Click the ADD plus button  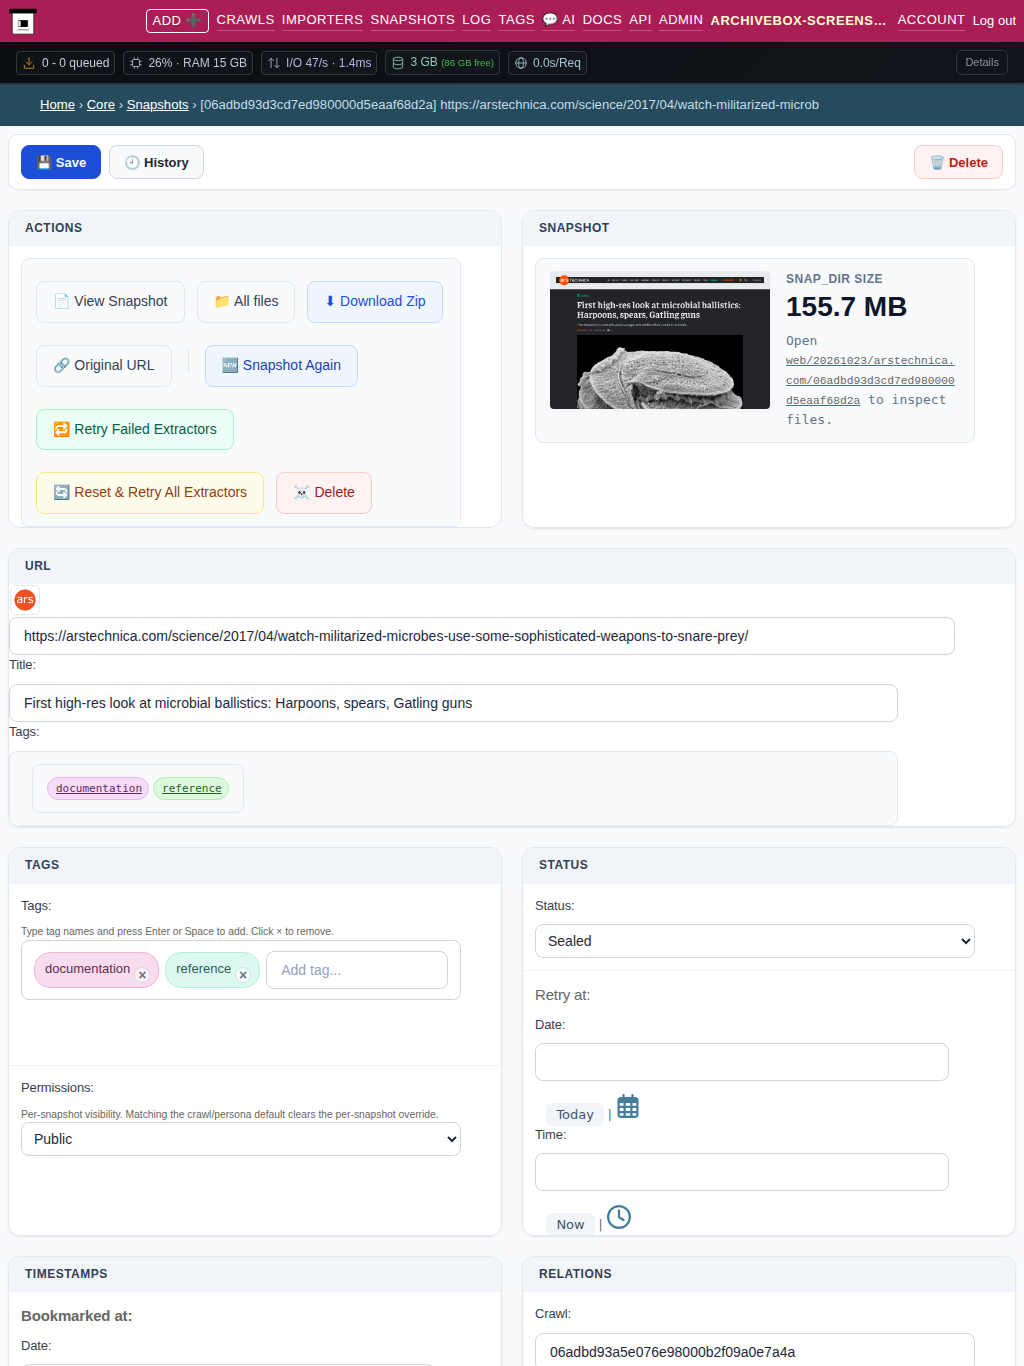[177, 20]
